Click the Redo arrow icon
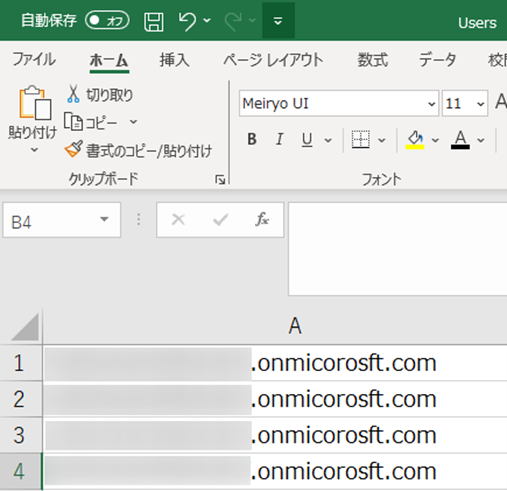This screenshot has width=507, height=491. 233,21
